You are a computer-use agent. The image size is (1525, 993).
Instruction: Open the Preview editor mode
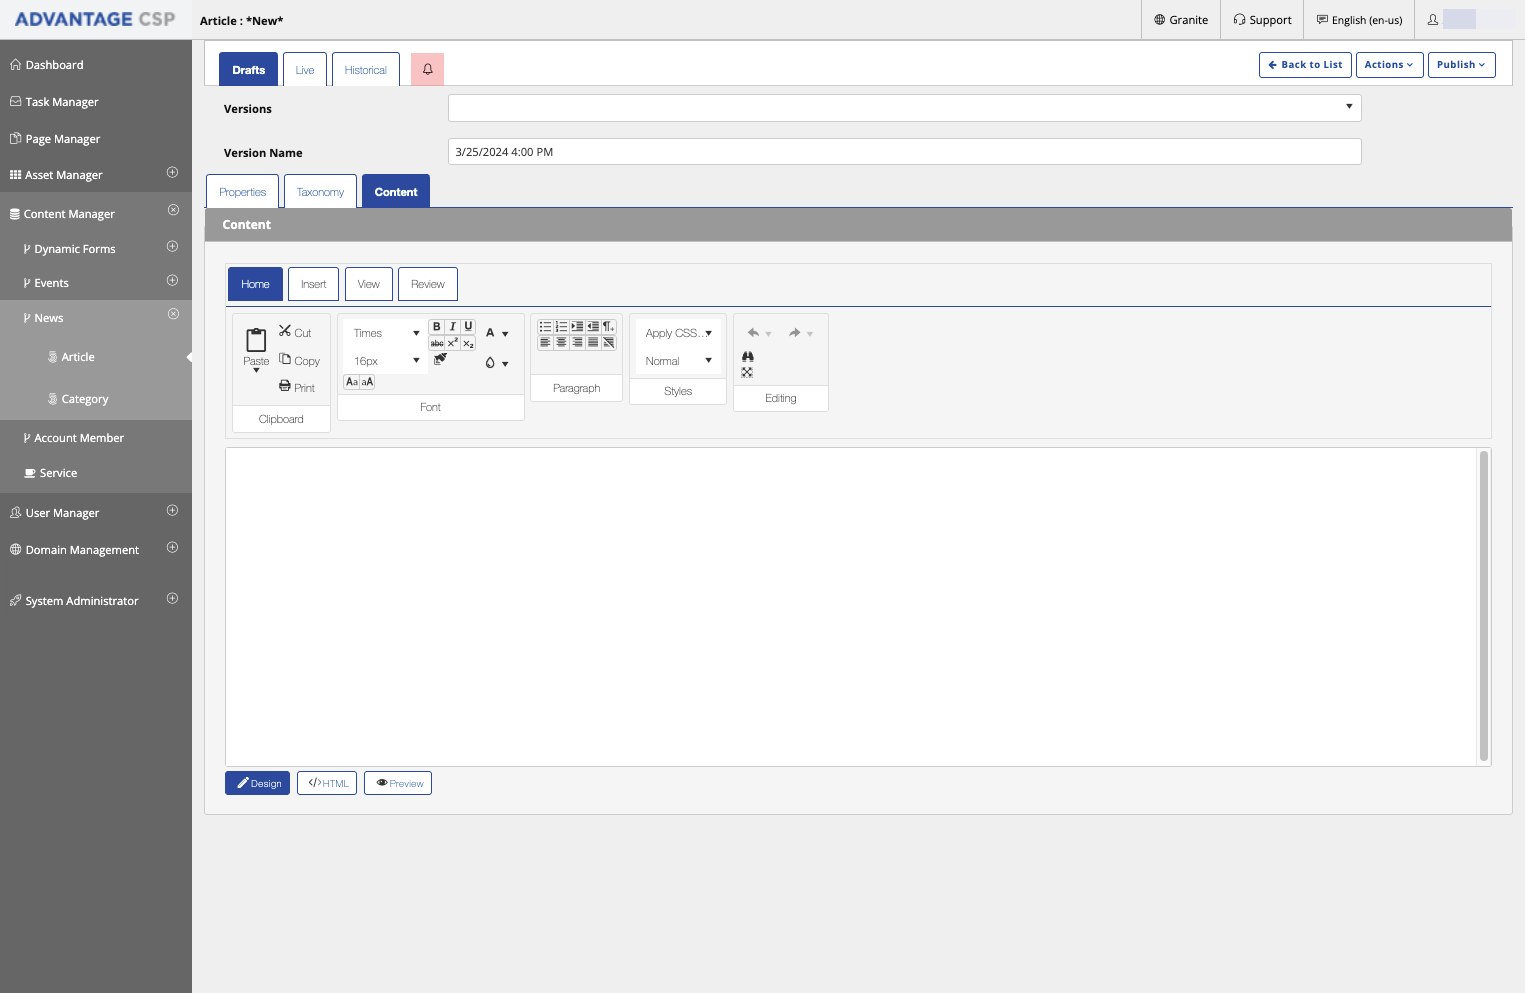398,783
